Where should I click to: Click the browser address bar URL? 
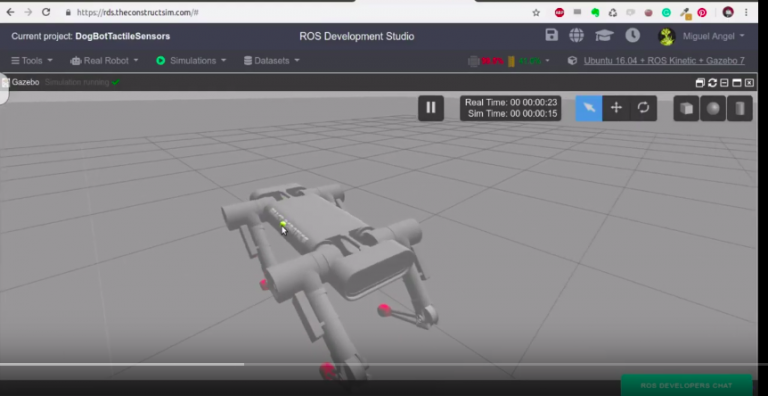(x=138, y=13)
